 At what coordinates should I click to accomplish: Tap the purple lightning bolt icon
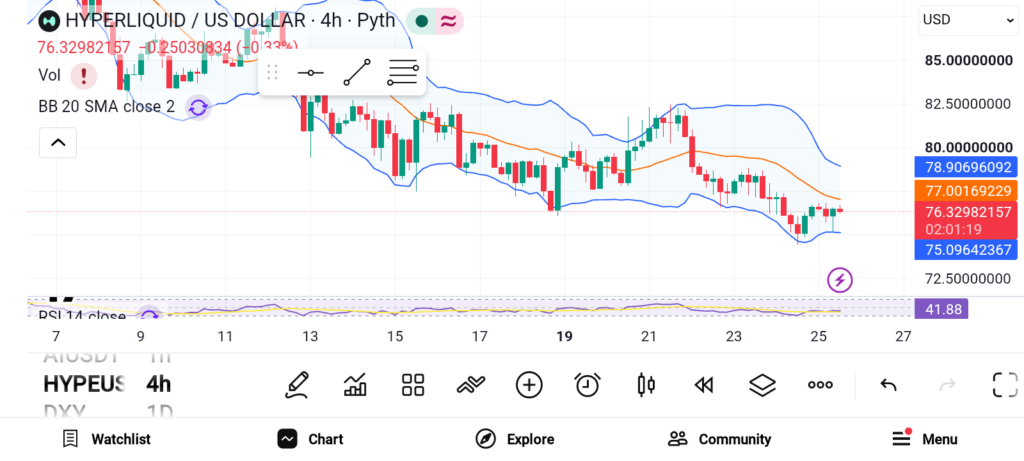(x=840, y=280)
